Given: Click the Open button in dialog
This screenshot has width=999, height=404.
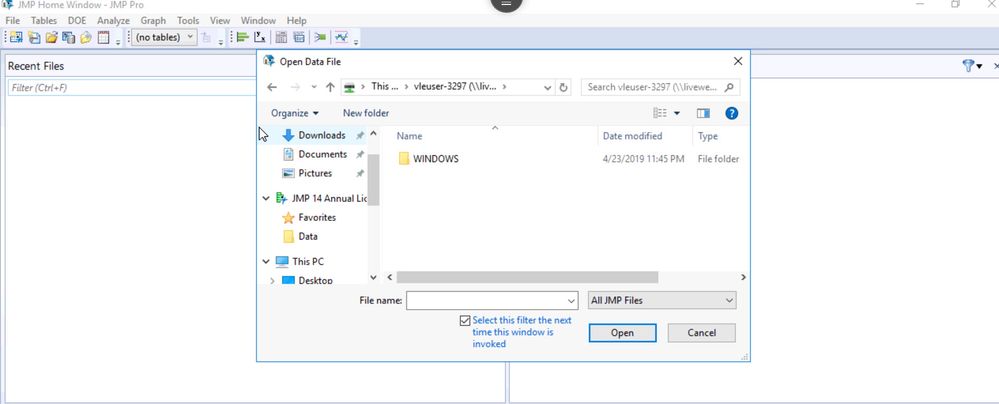Looking at the screenshot, I should click(622, 333).
